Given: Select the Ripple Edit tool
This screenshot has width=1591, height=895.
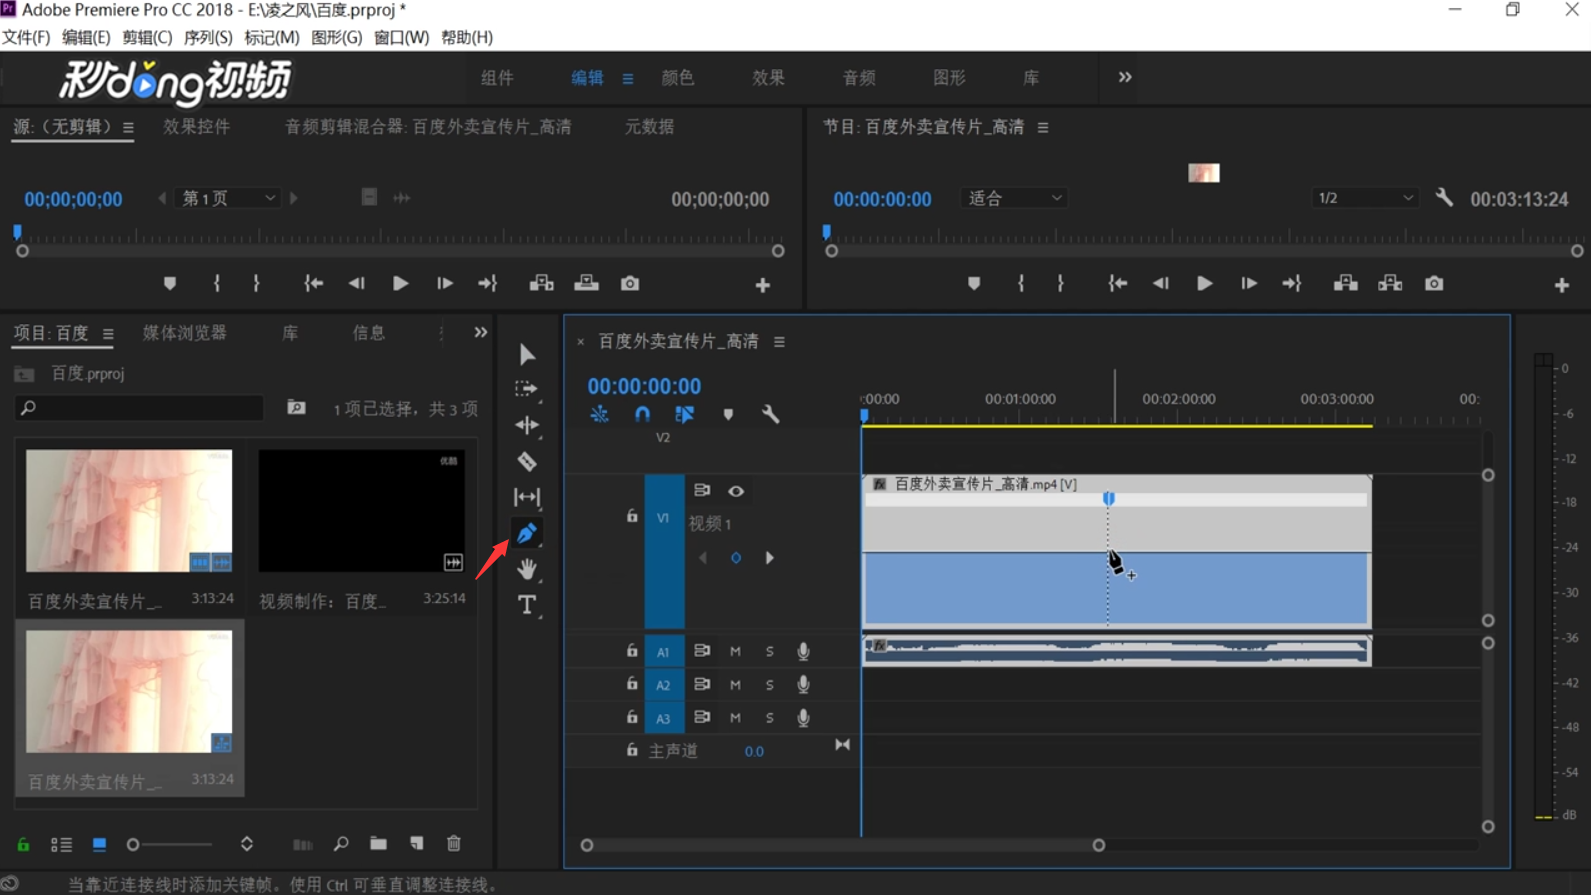Looking at the screenshot, I should pos(527,425).
